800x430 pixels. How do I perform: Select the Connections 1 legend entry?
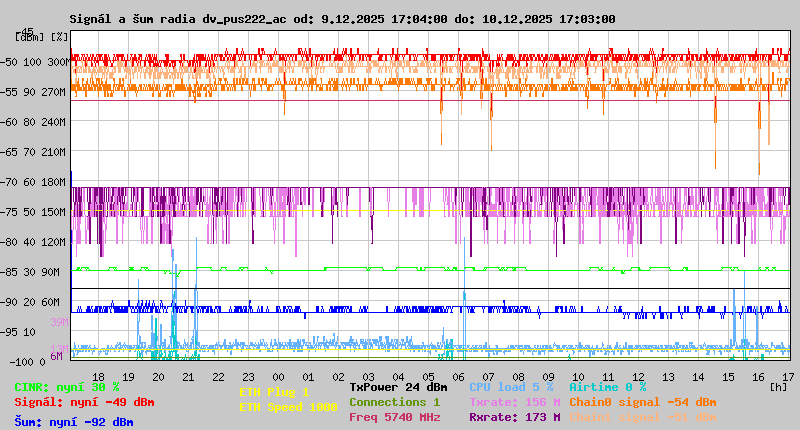394,402
